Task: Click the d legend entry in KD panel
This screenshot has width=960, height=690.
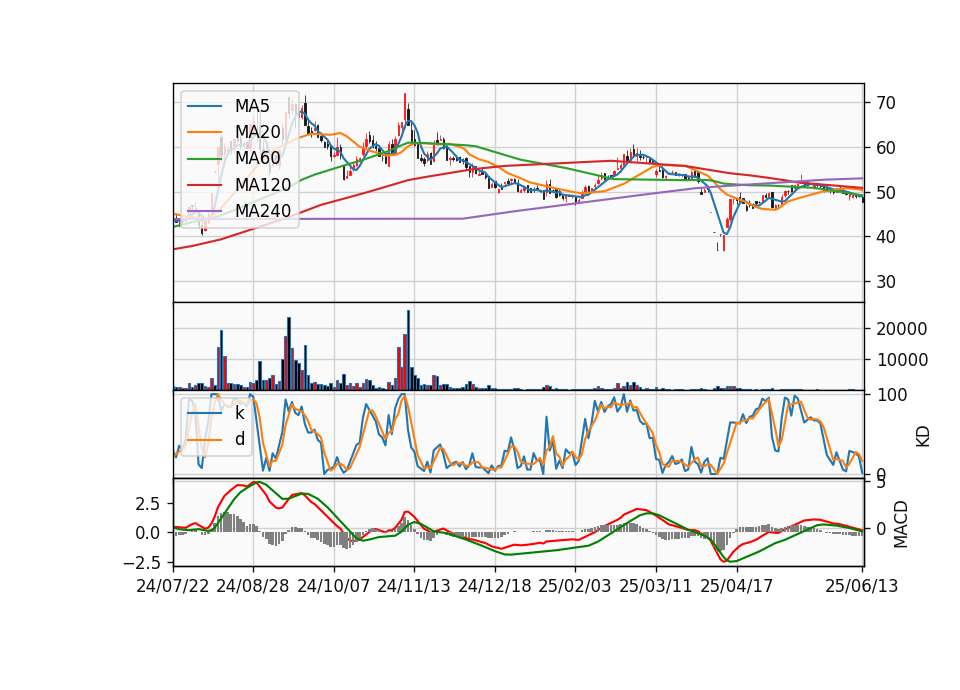Action: click(240, 439)
